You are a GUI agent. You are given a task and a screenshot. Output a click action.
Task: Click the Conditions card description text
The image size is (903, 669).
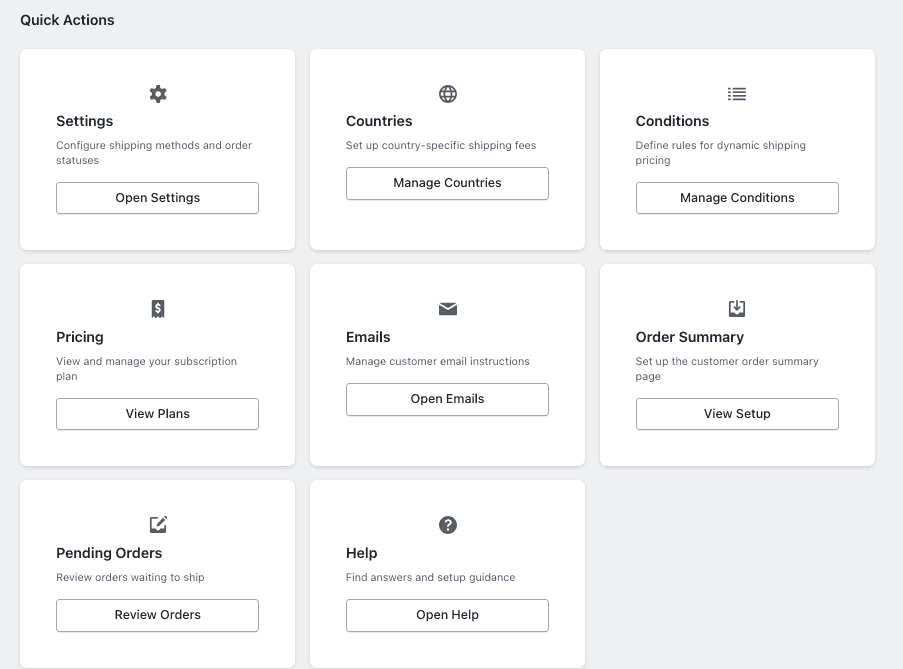pyautogui.click(x=720, y=153)
